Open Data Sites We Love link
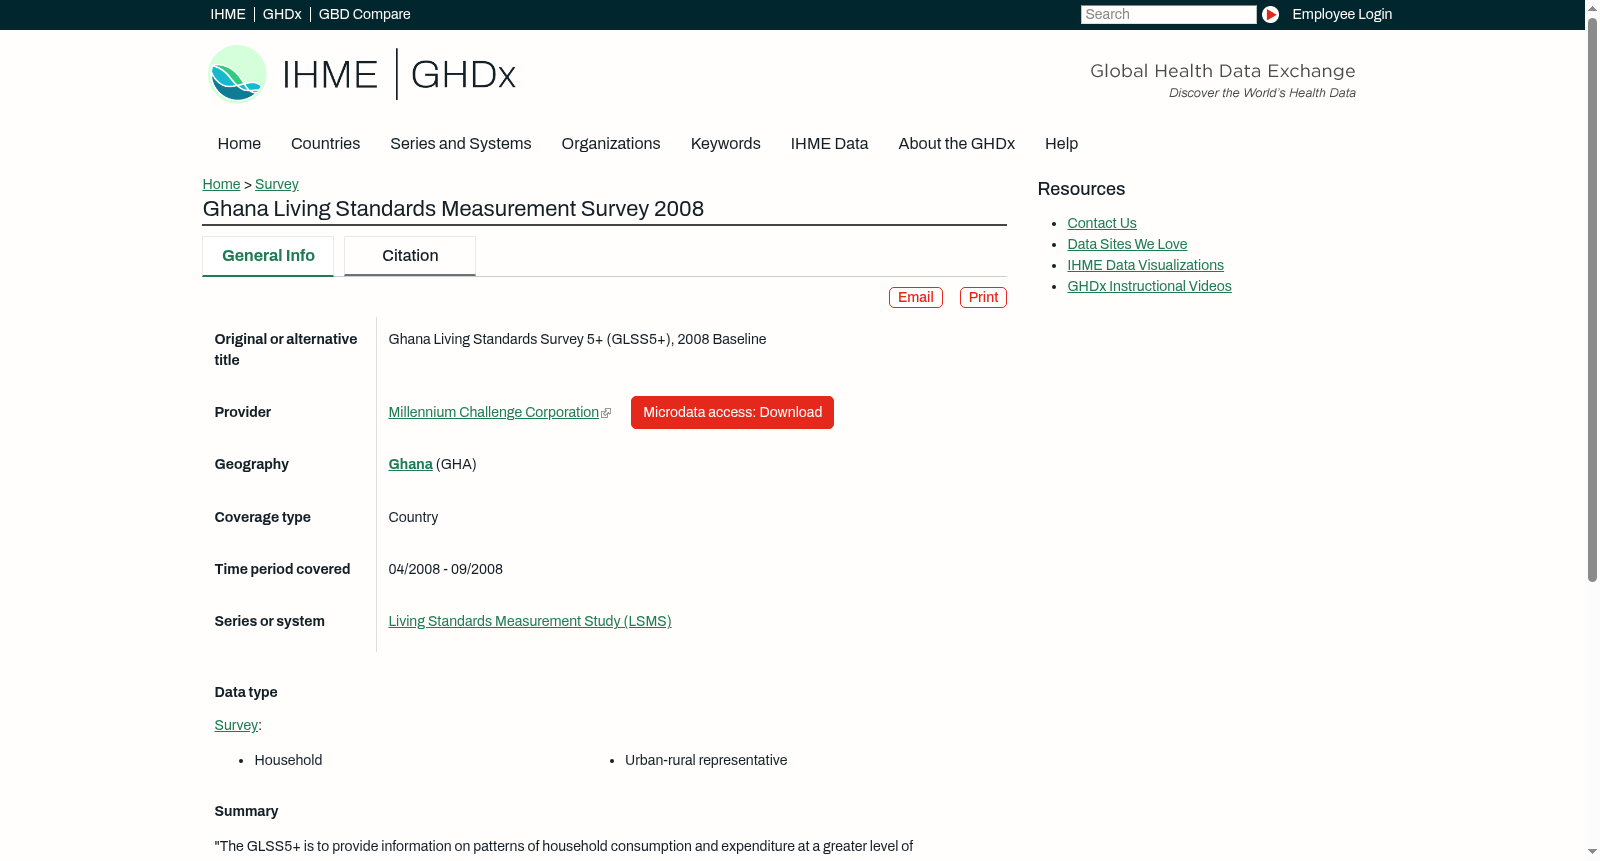 click(1127, 244)
